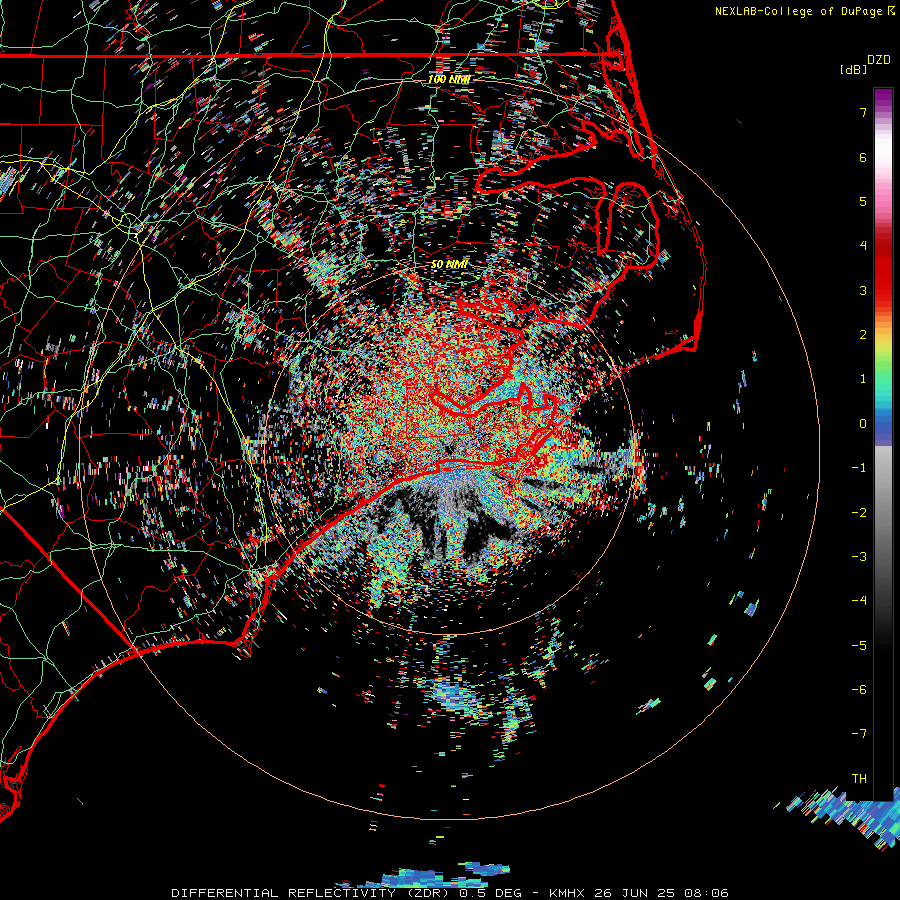The height and width of the screenshot is (900, 900).
Task: Click the -4 dB tick on color scale
Action: 859,601
